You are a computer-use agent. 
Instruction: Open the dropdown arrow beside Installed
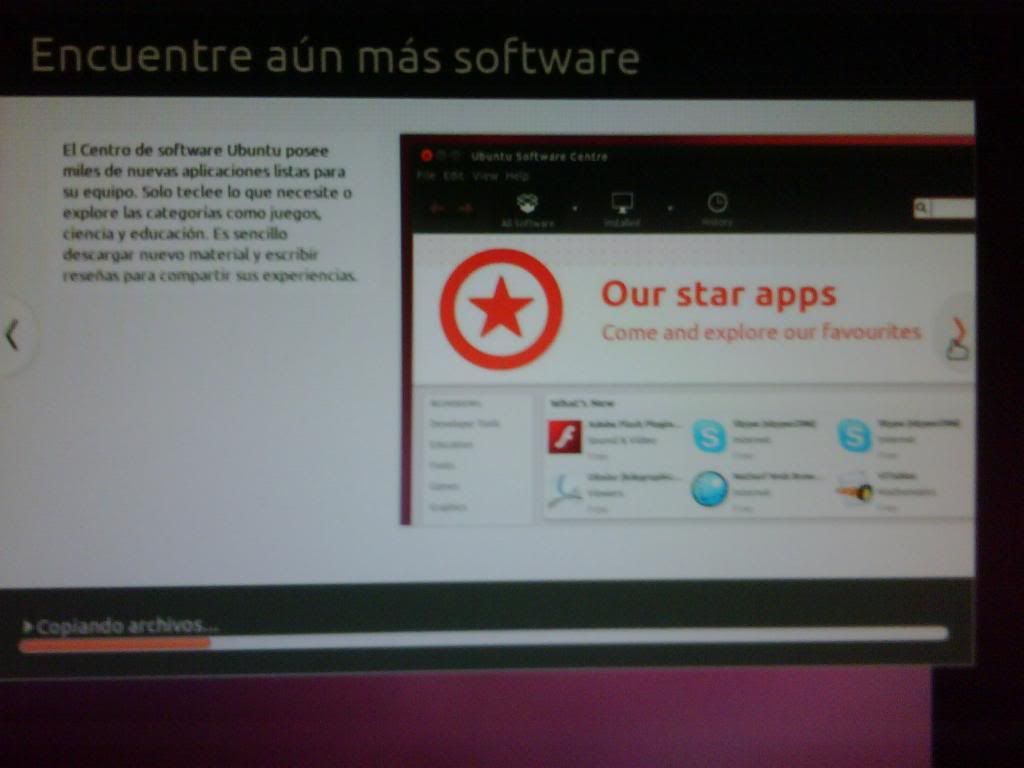coord(670,209)
